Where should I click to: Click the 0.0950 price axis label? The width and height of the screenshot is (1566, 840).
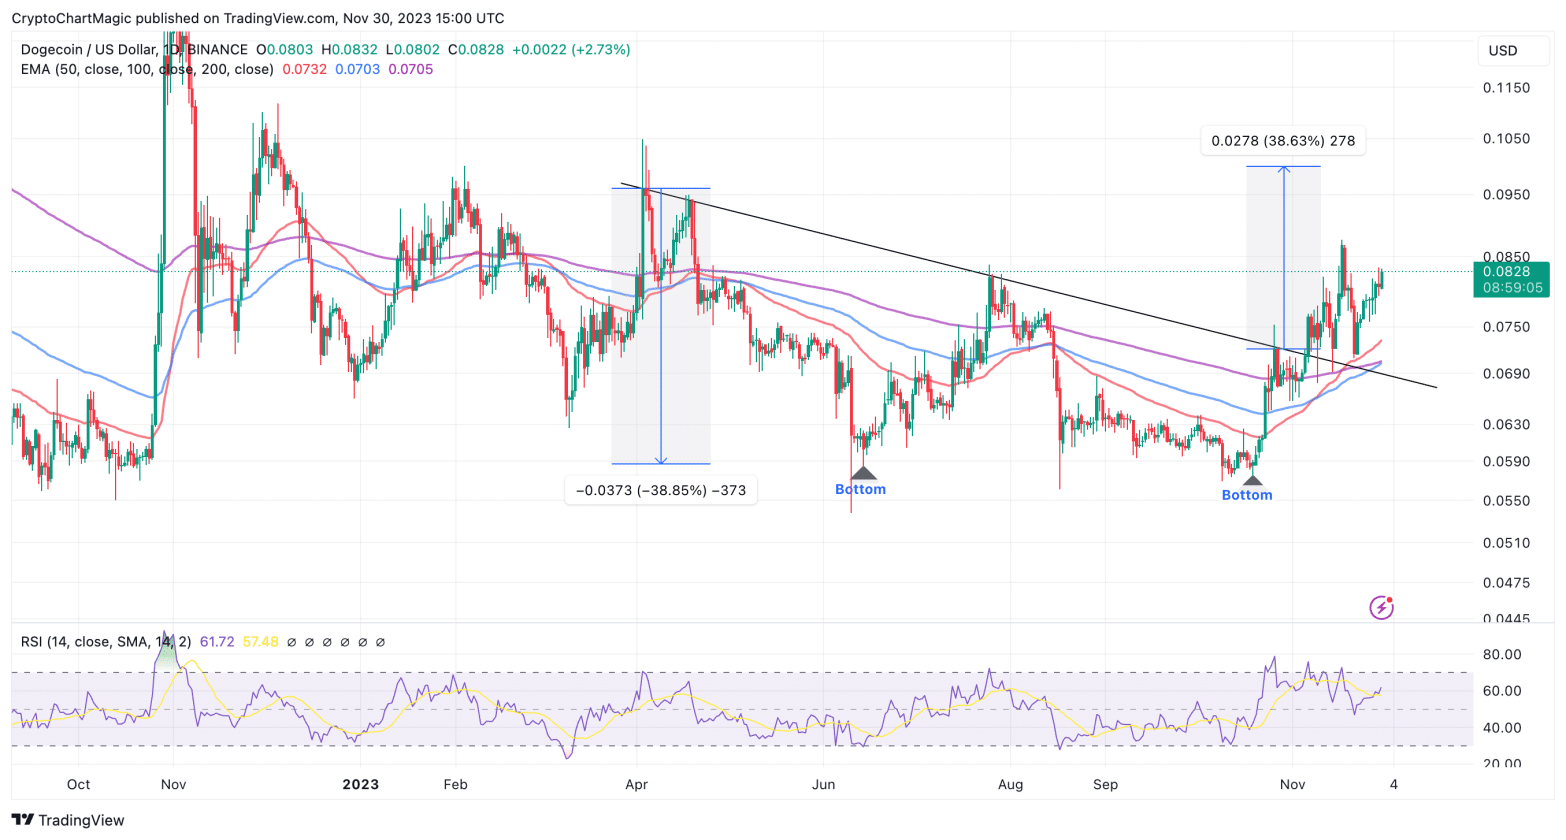pyautogui.click(x=1506, y=194)
